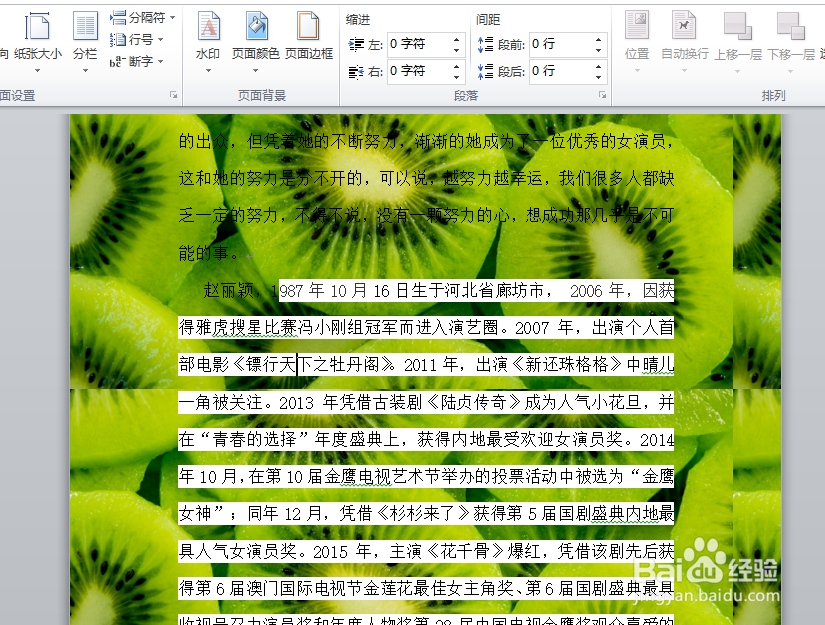Expand the 分栏 dropdown arrow
This screenshot has width=825, height=625.
(x=85, y=70)
